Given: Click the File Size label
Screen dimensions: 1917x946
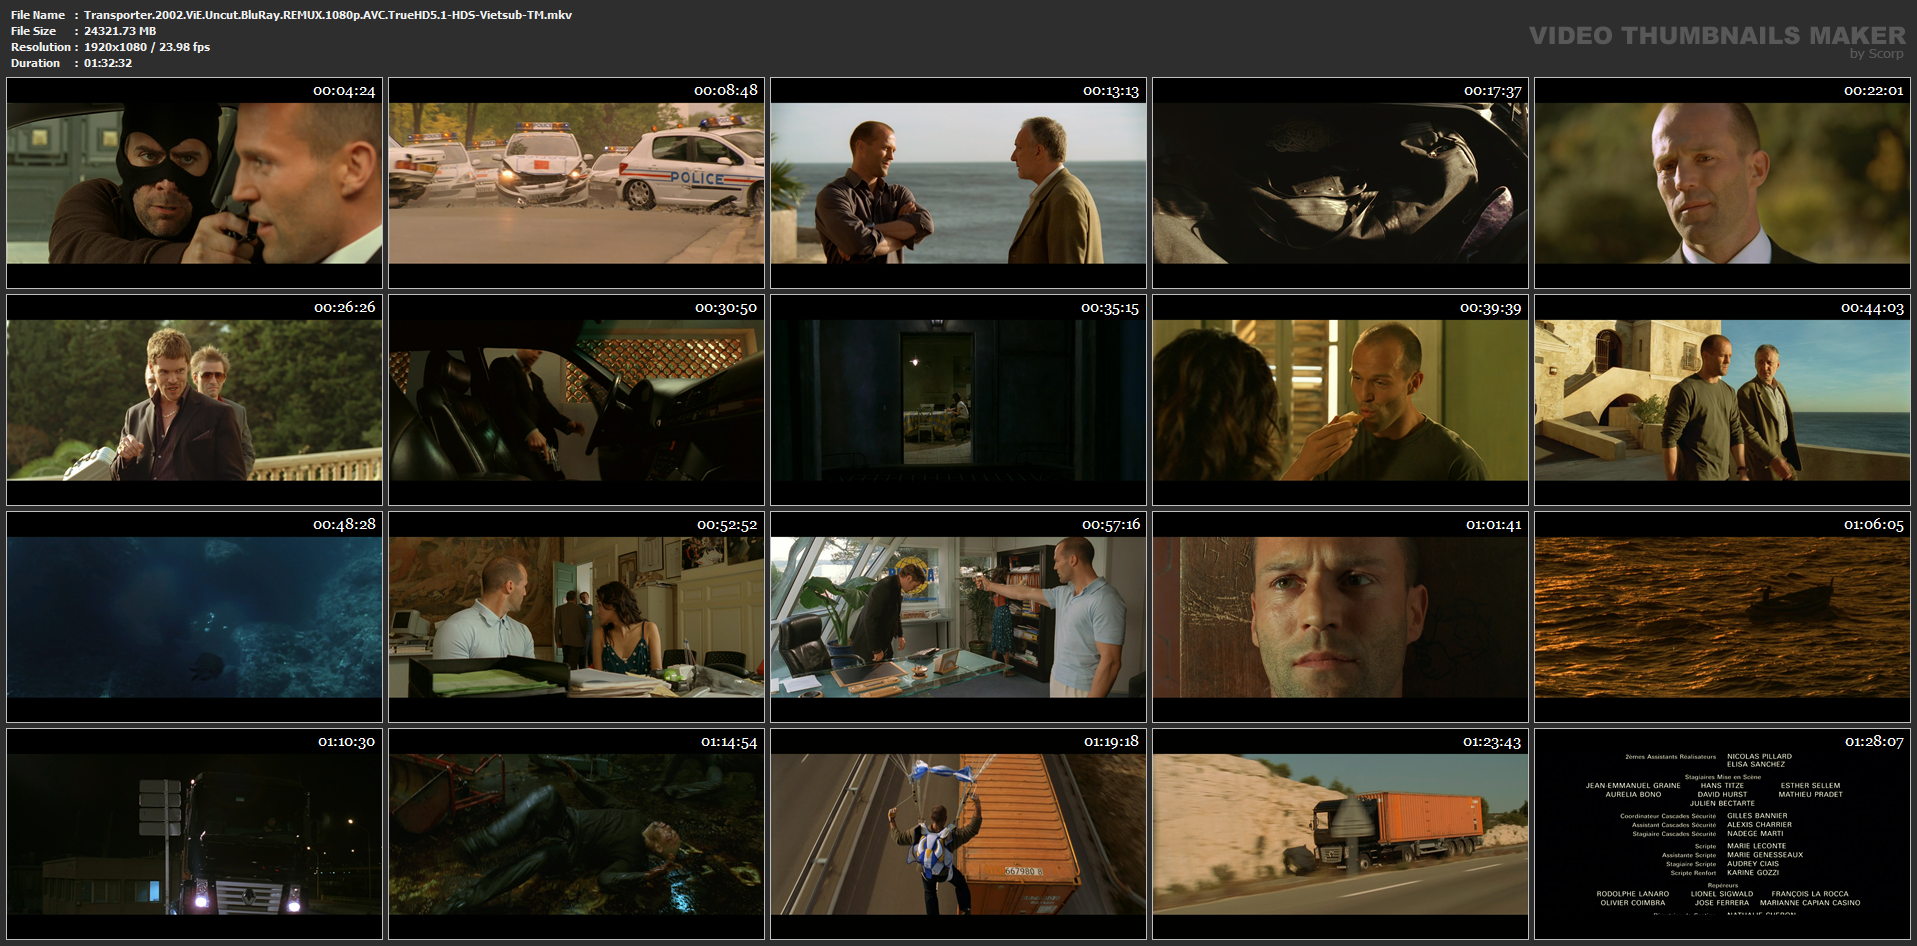Looking at the screenshot, I should tap(34, 31).
